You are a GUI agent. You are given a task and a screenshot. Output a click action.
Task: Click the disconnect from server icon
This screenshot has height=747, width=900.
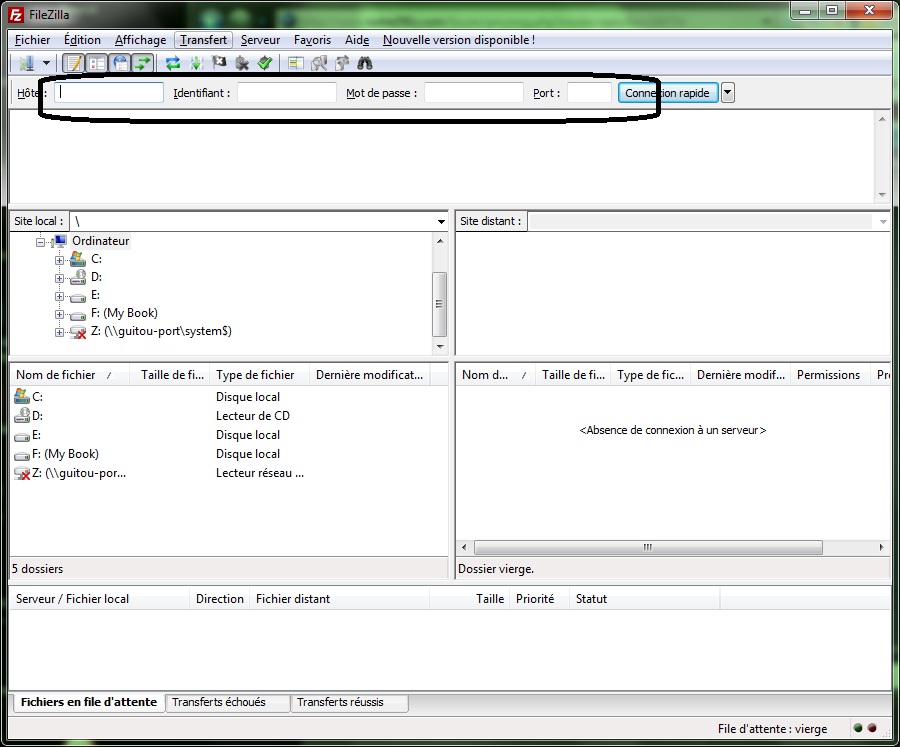pyautogui.click(x=242, y=63)
